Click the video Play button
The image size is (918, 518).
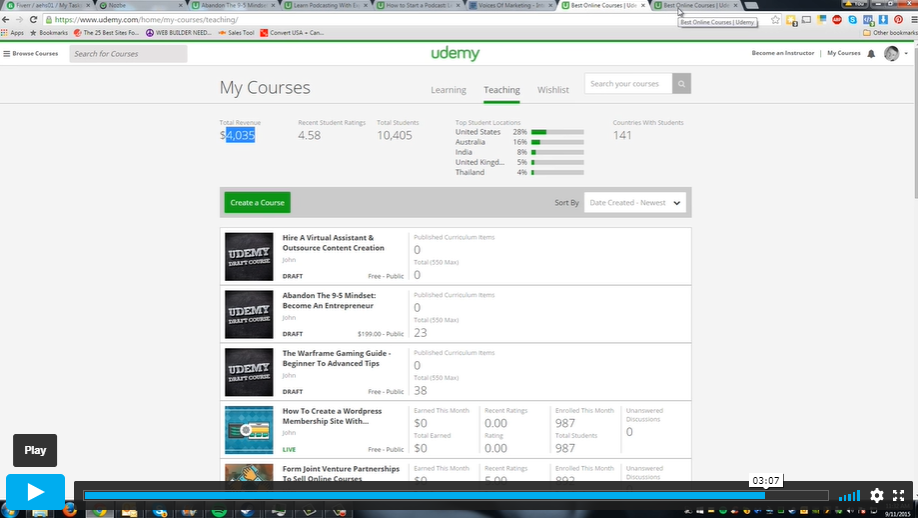click(35, 492)
